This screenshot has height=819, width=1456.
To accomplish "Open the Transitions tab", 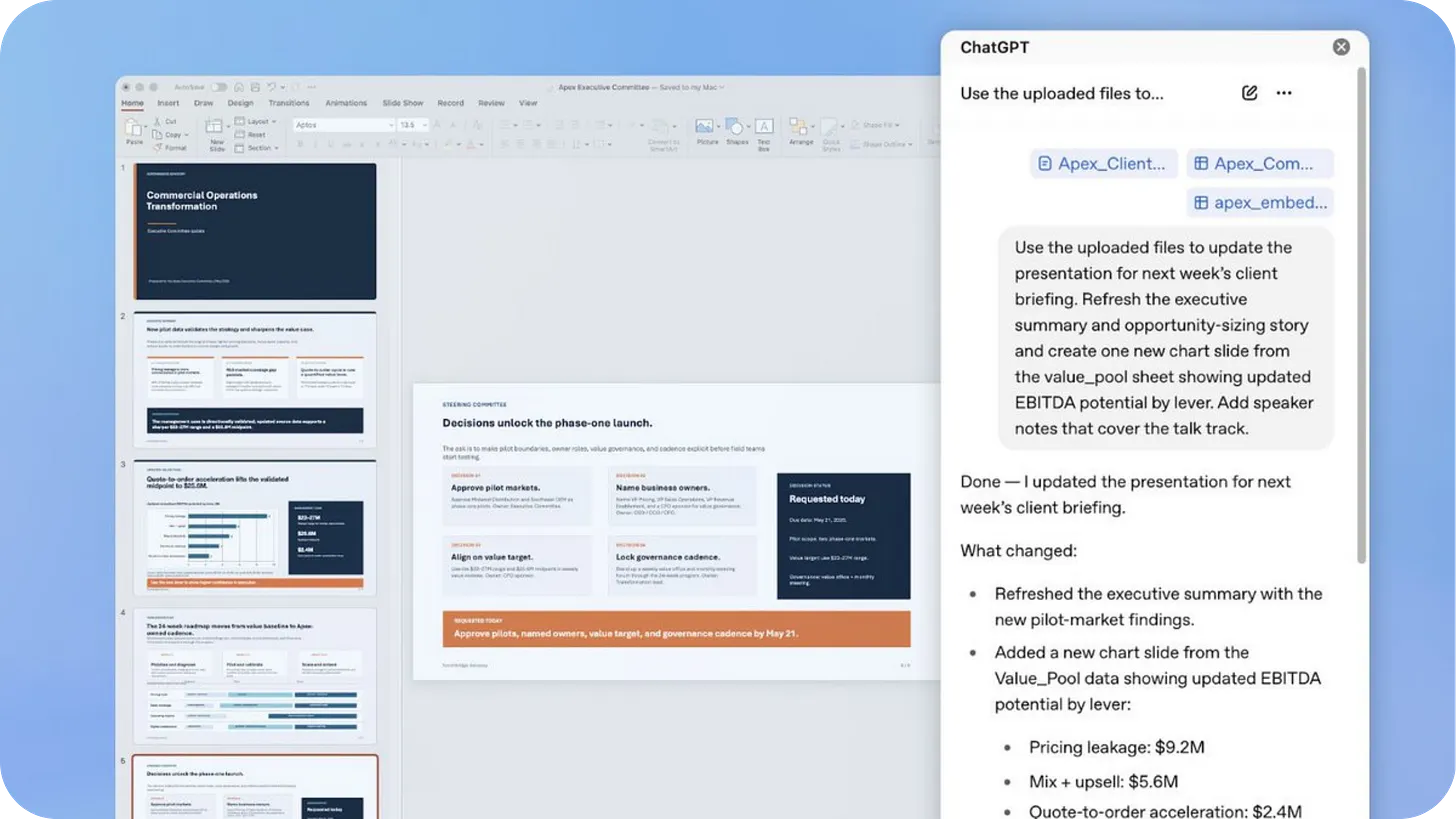I will (289, 103).
